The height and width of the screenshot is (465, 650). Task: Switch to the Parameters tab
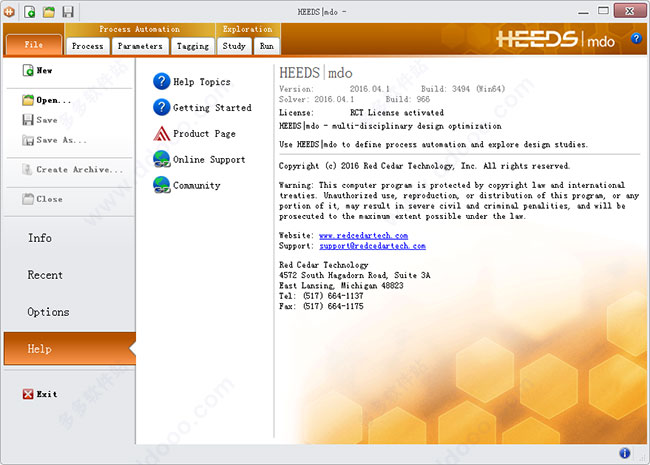140,46
